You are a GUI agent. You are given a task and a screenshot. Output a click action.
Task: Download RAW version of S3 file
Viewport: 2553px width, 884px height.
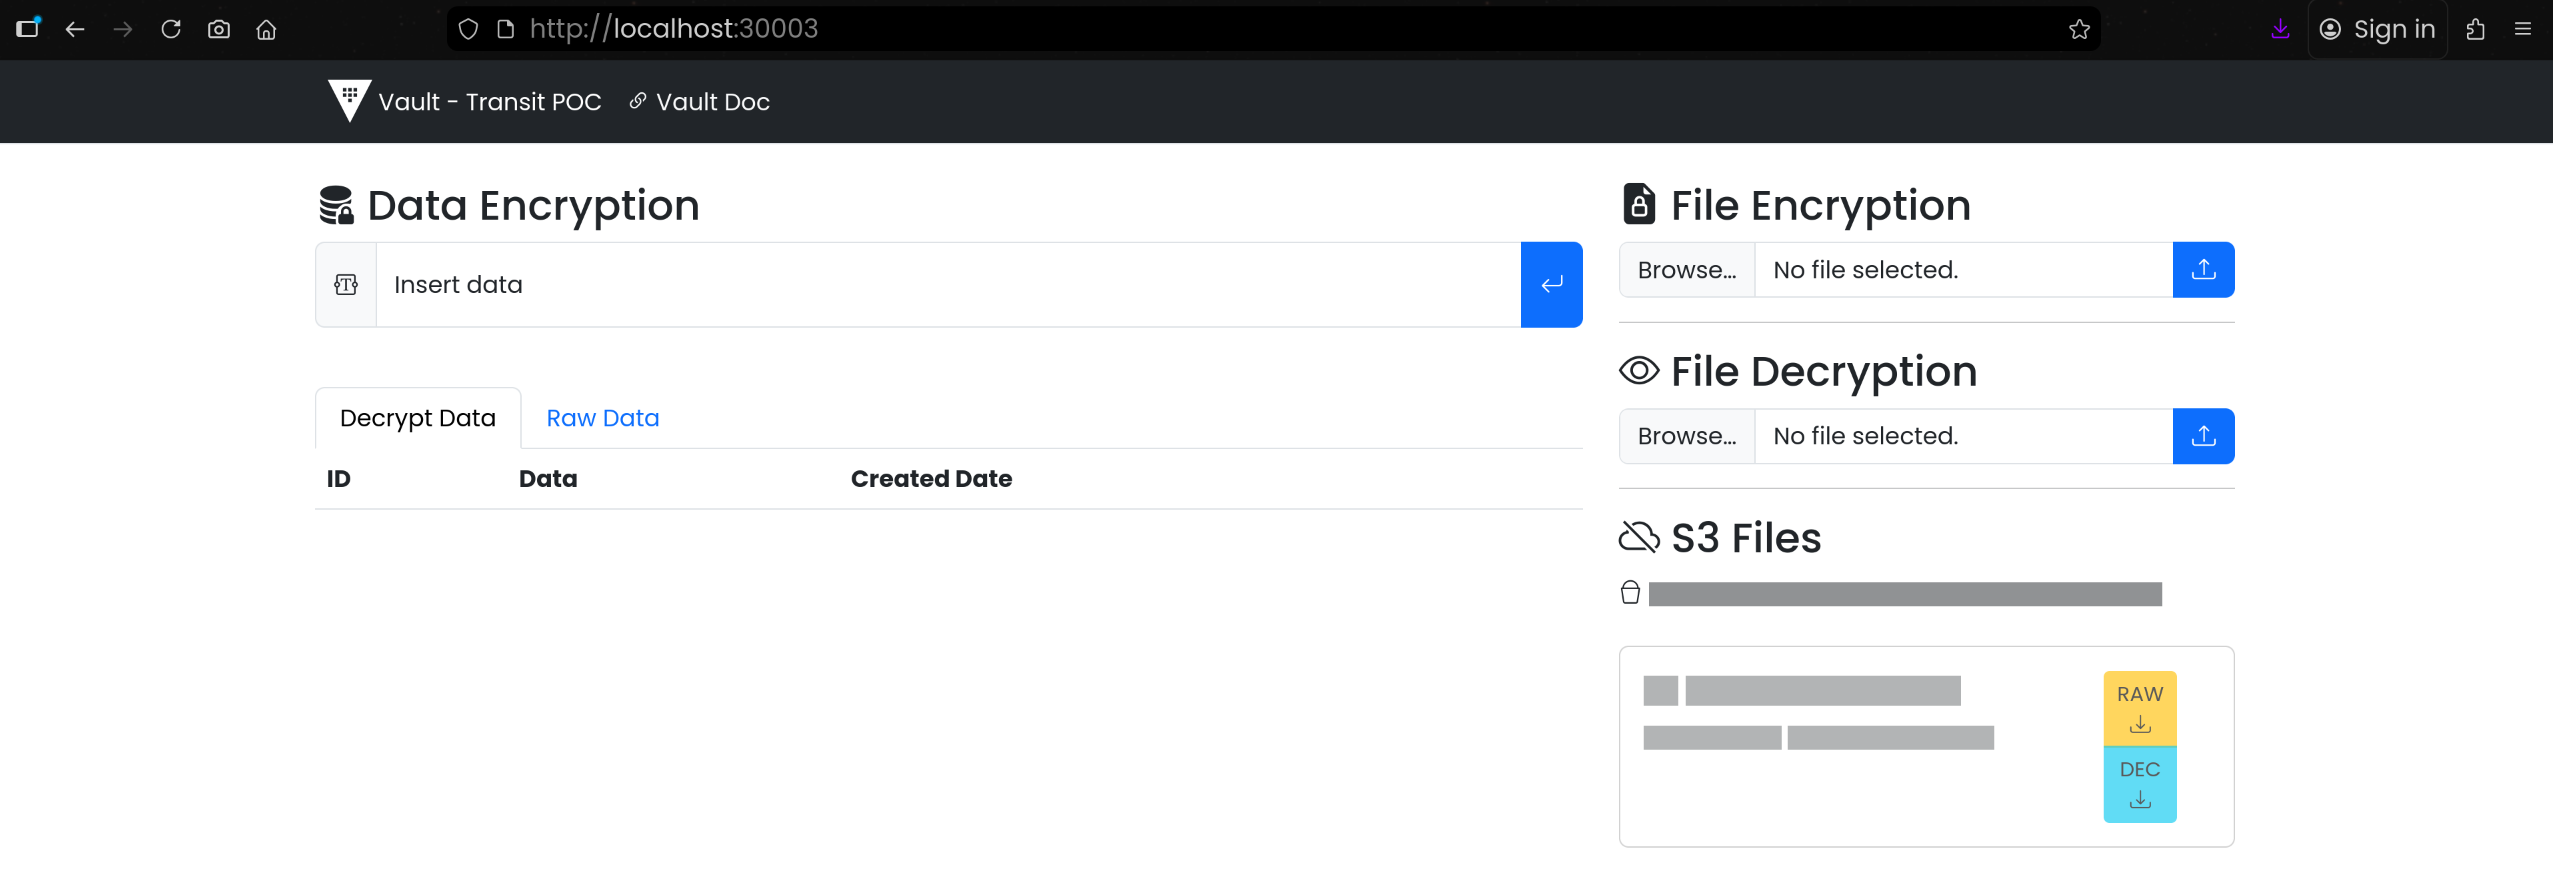click(2139, 708)
